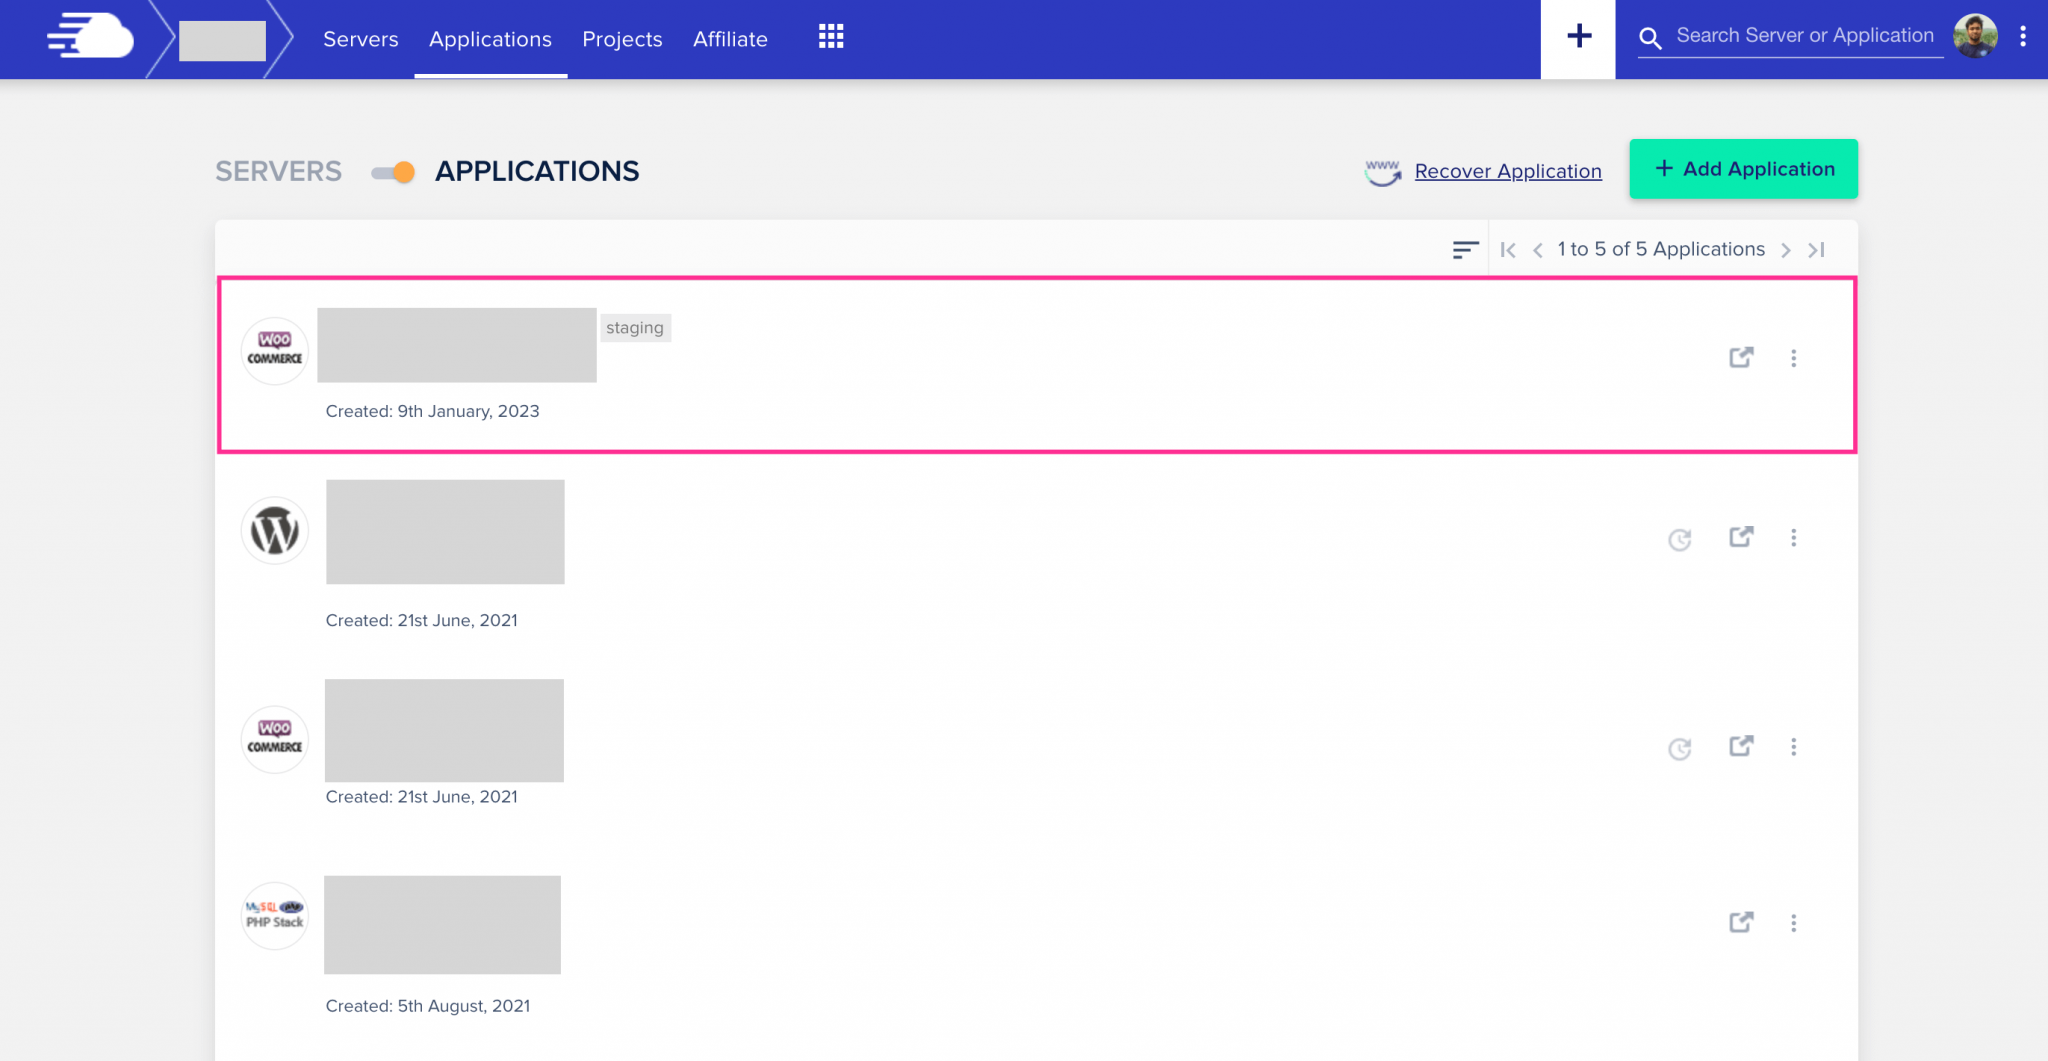Viewport: 2048px width, 1061px height.
Task: Click the restore icon on WordPress application
Action: [1680, 538]
